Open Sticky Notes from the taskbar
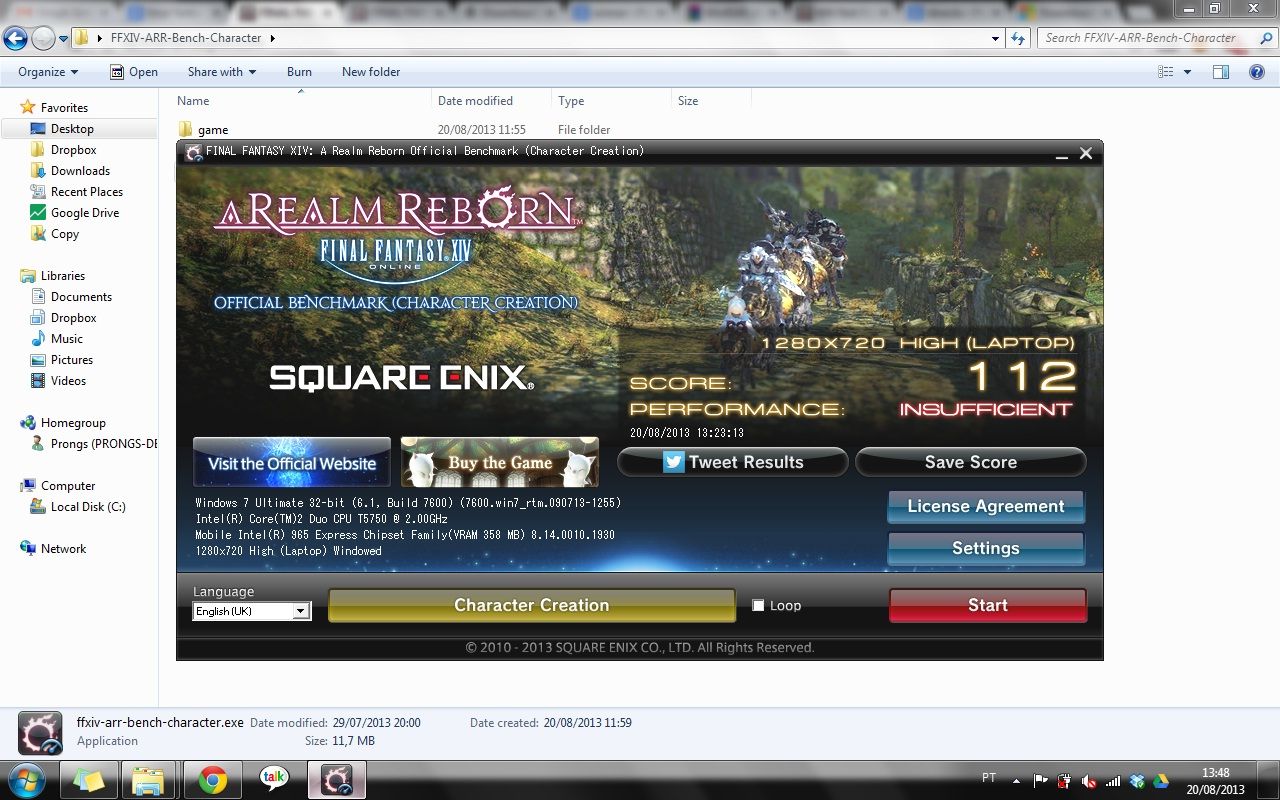This screenshot has height=800, width=1280. click(89, 779)
